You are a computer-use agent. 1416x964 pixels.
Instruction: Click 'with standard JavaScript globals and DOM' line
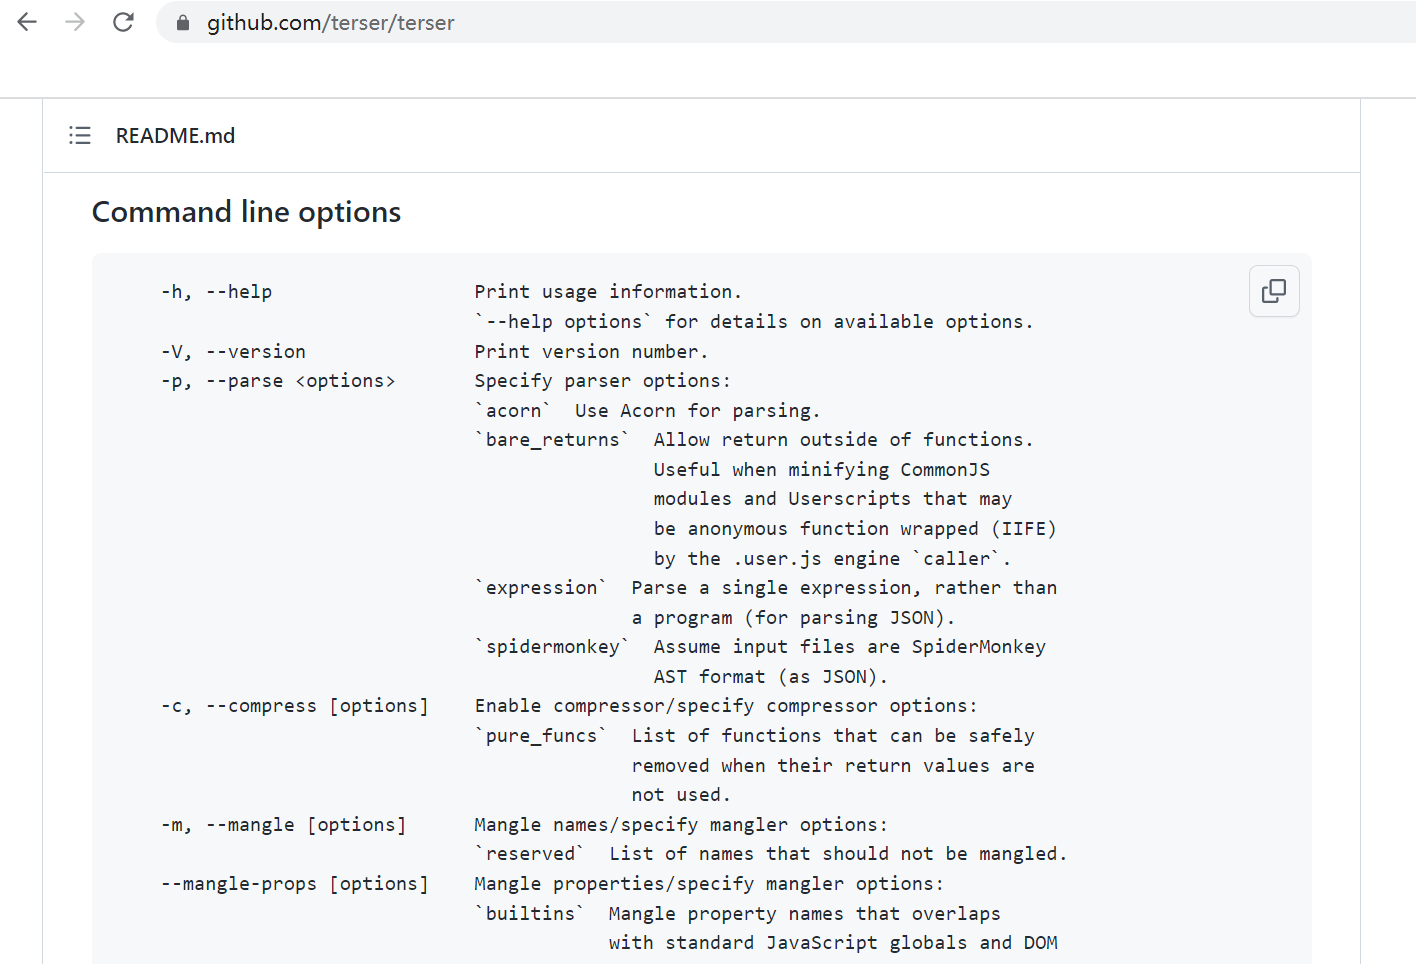pyautogui.click(x=833, y=943)
